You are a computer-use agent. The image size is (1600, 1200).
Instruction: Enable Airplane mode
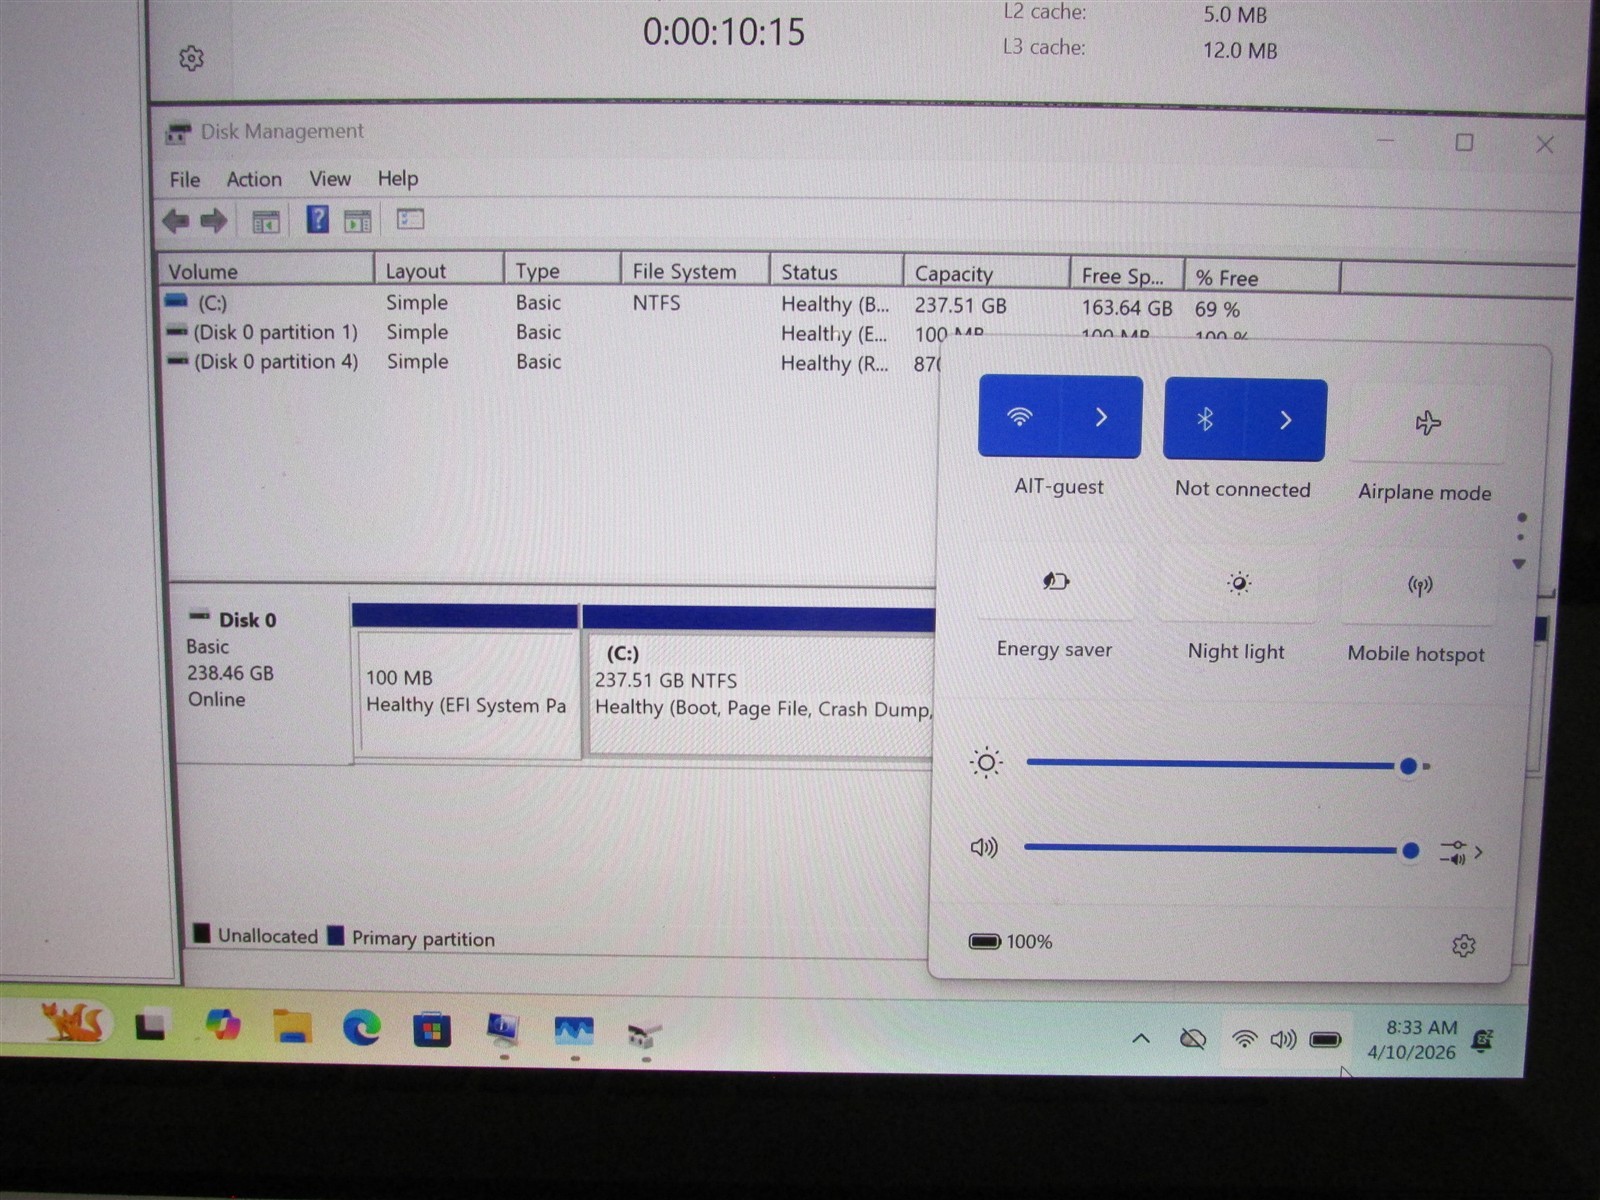point(1427,423)
